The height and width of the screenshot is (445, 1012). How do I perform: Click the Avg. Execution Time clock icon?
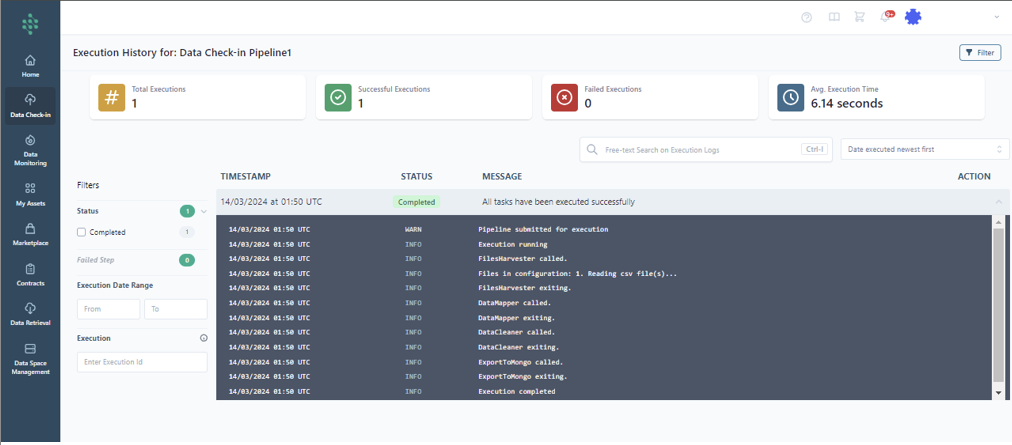coord(791,97)
